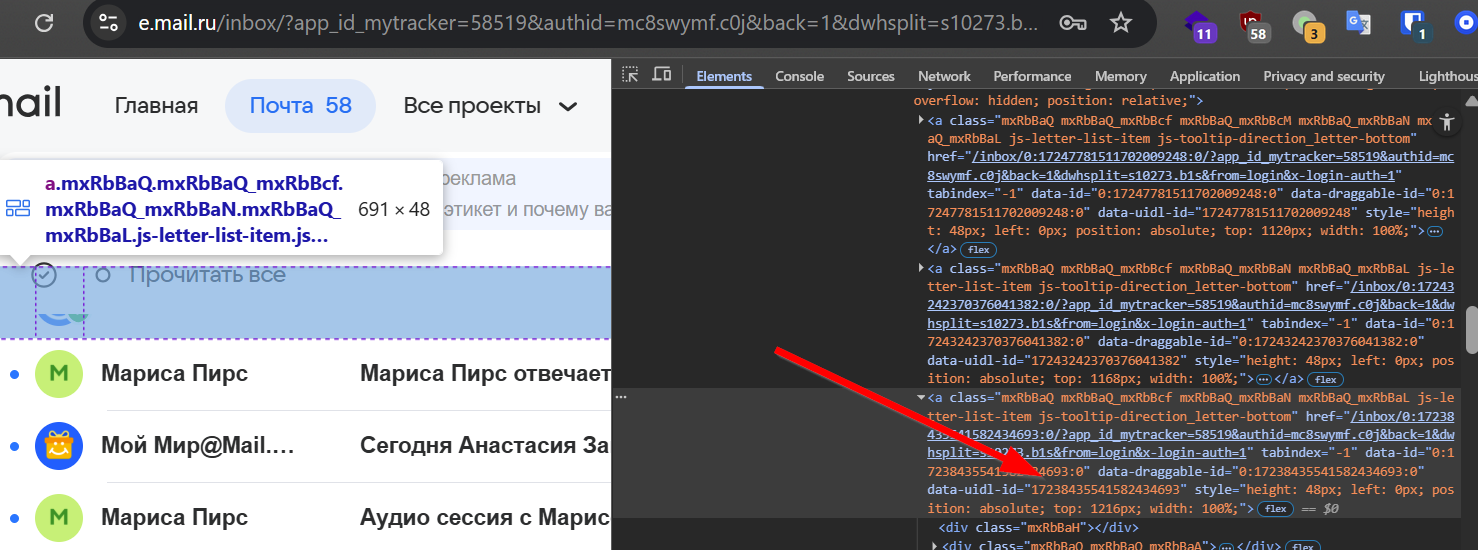Bookmark this page with the star icon

pyautogui.click(x=1122, y=23)
